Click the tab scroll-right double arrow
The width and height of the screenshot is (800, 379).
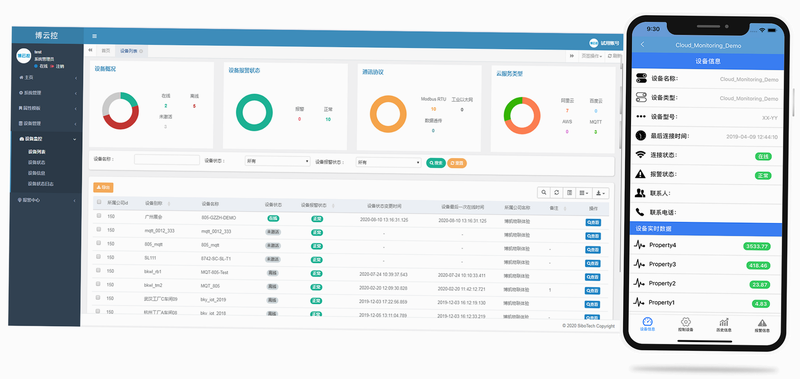tap(572, 56)
